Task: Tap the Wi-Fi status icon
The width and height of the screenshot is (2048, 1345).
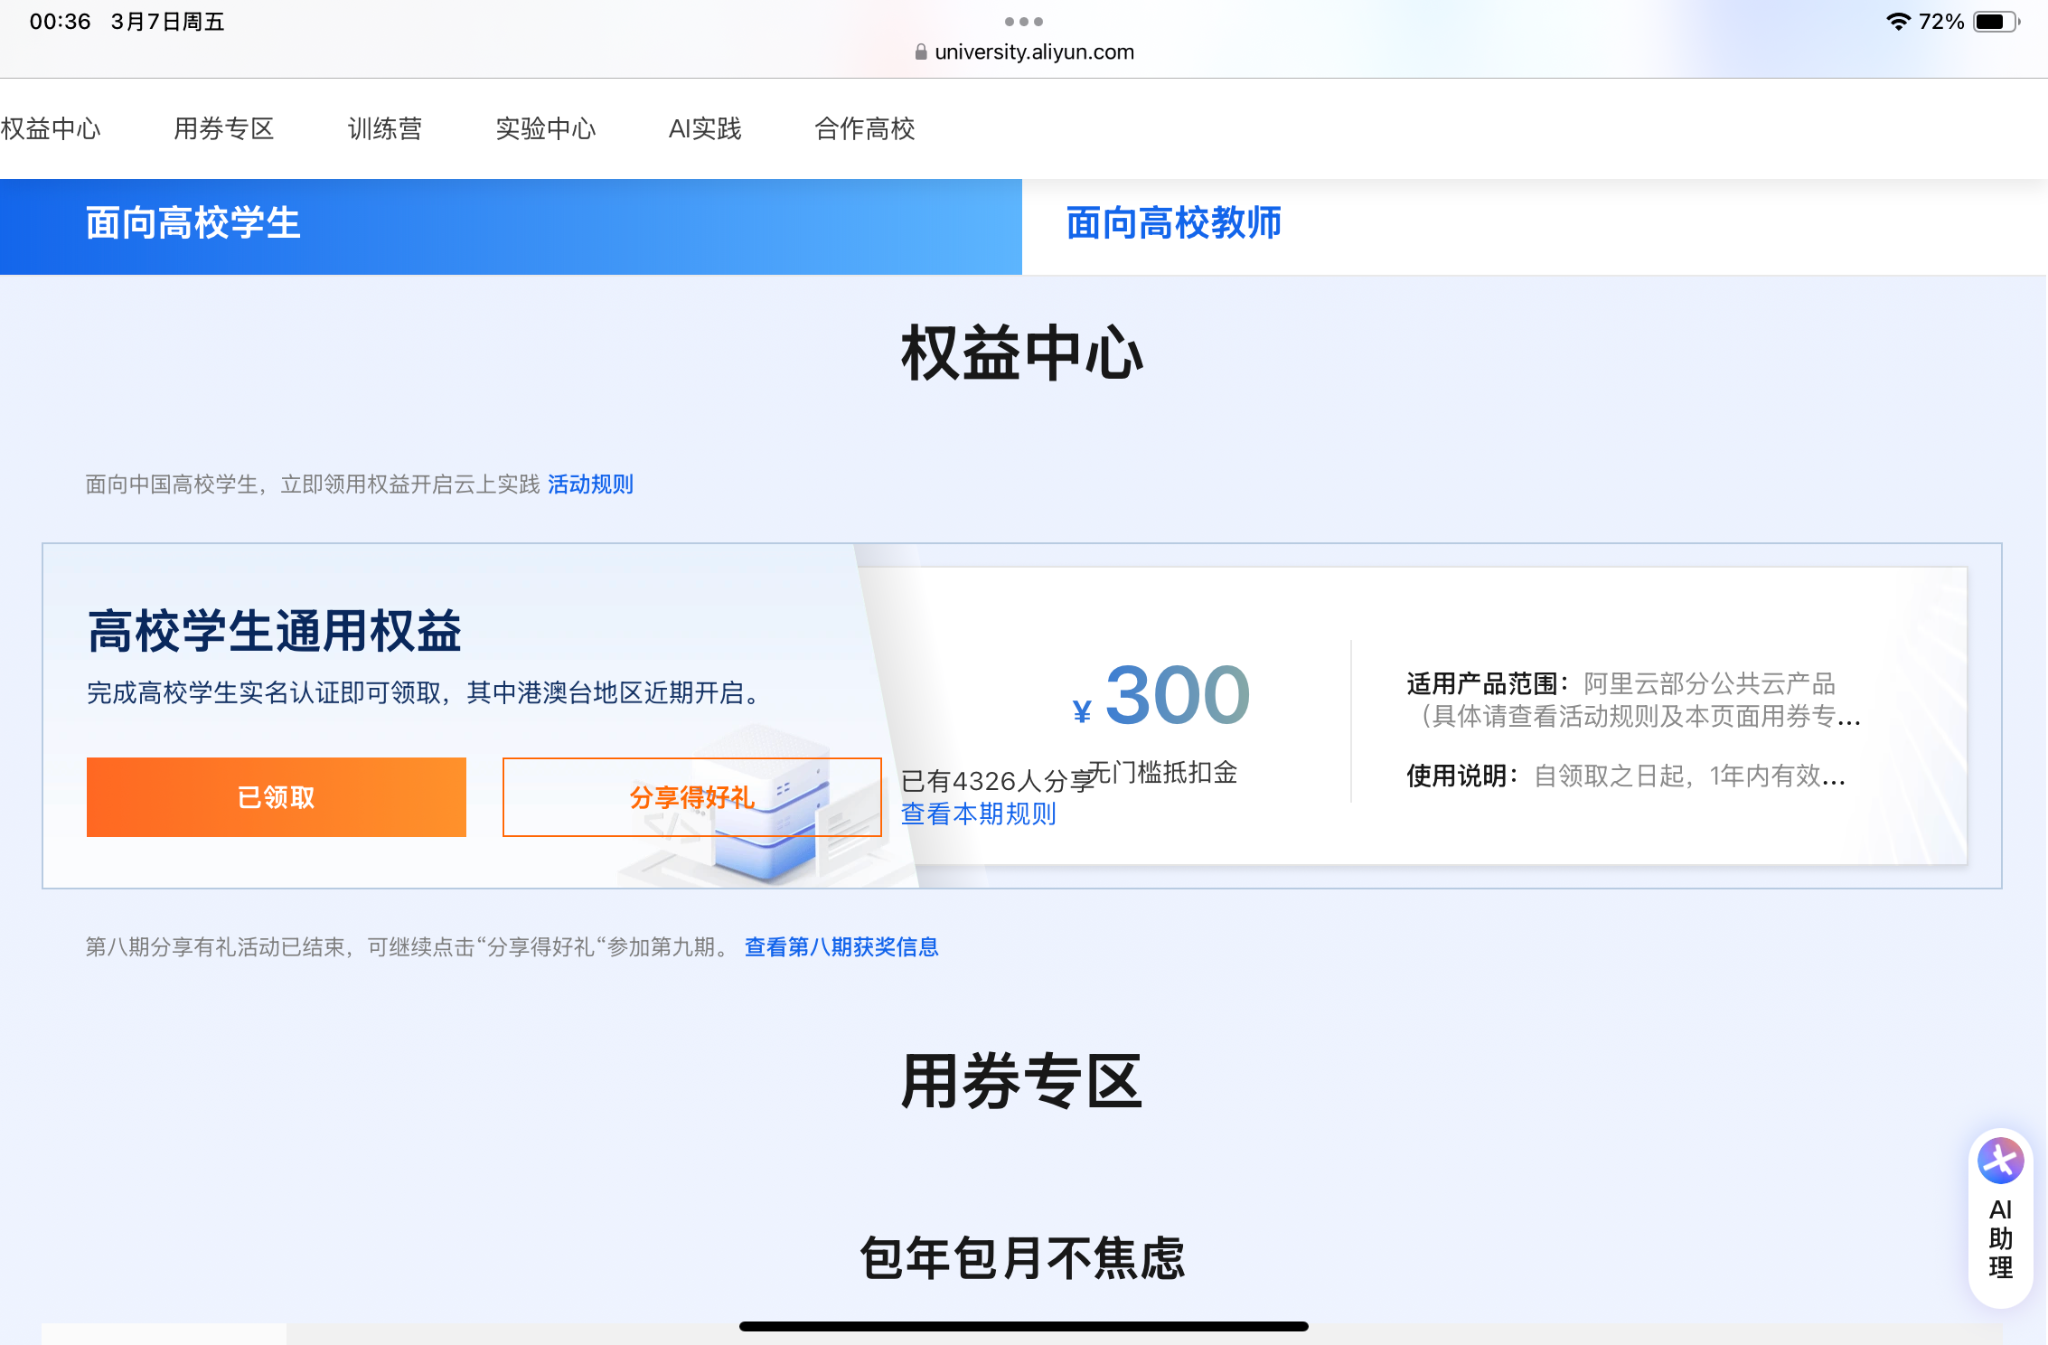Action: coord(1897,22)
